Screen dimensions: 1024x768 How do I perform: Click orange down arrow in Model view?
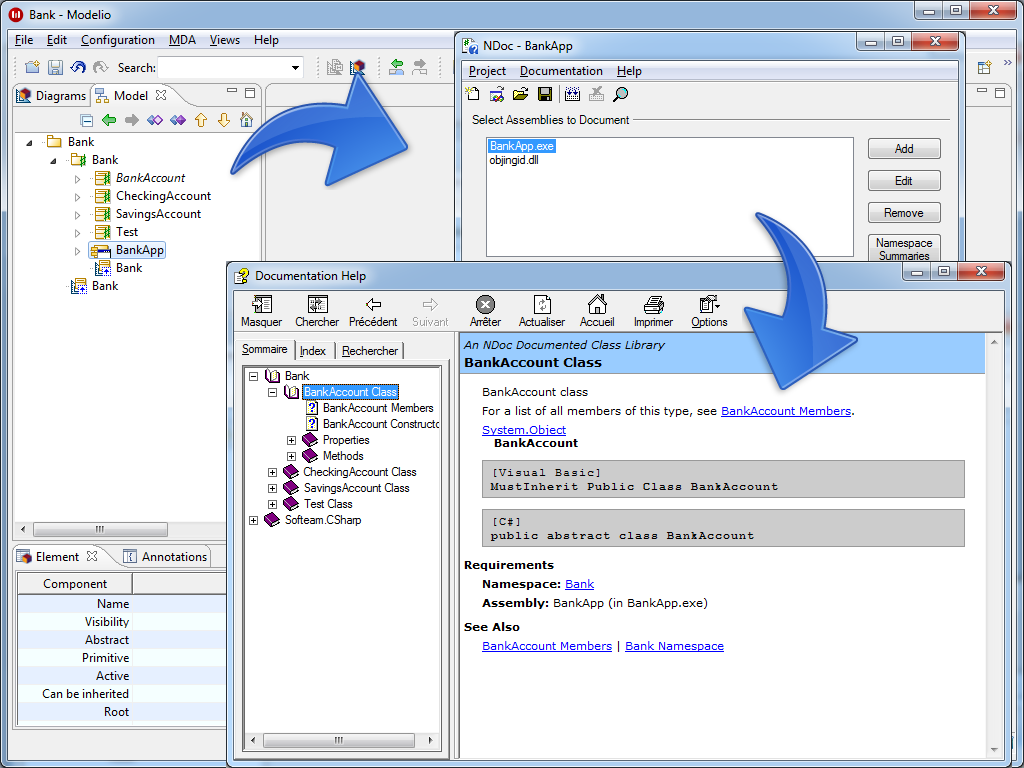tap(223, 120)
